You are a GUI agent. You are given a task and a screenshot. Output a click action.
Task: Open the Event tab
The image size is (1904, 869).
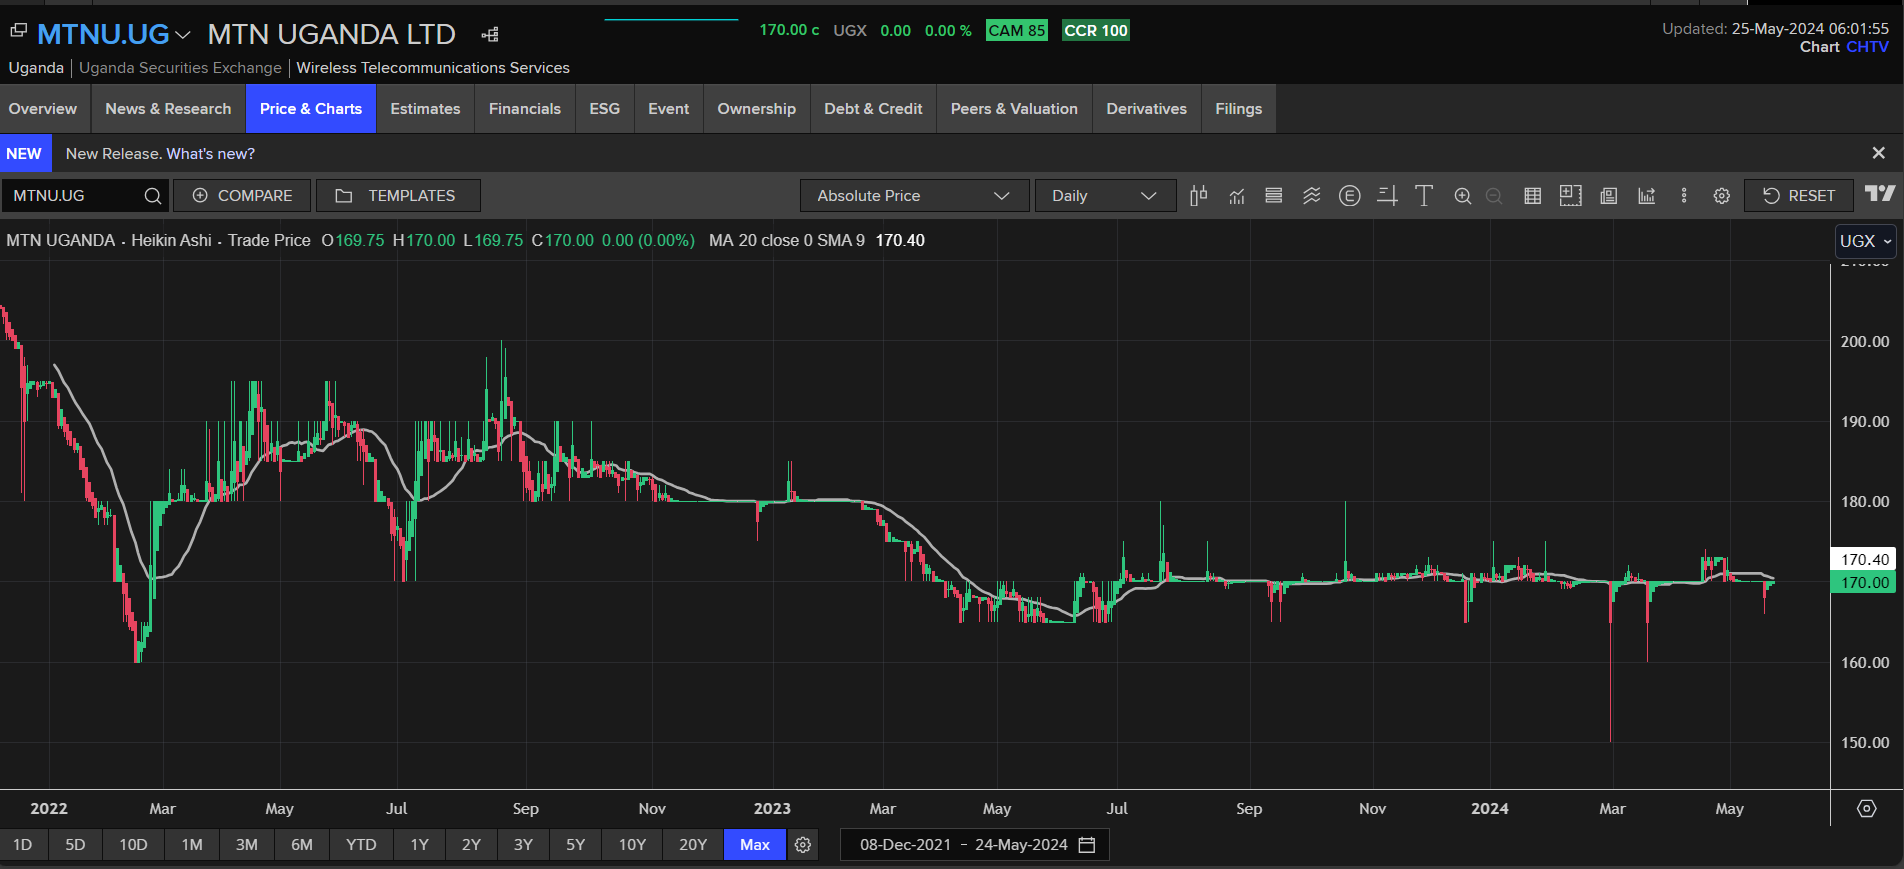(x=669, y=109)
